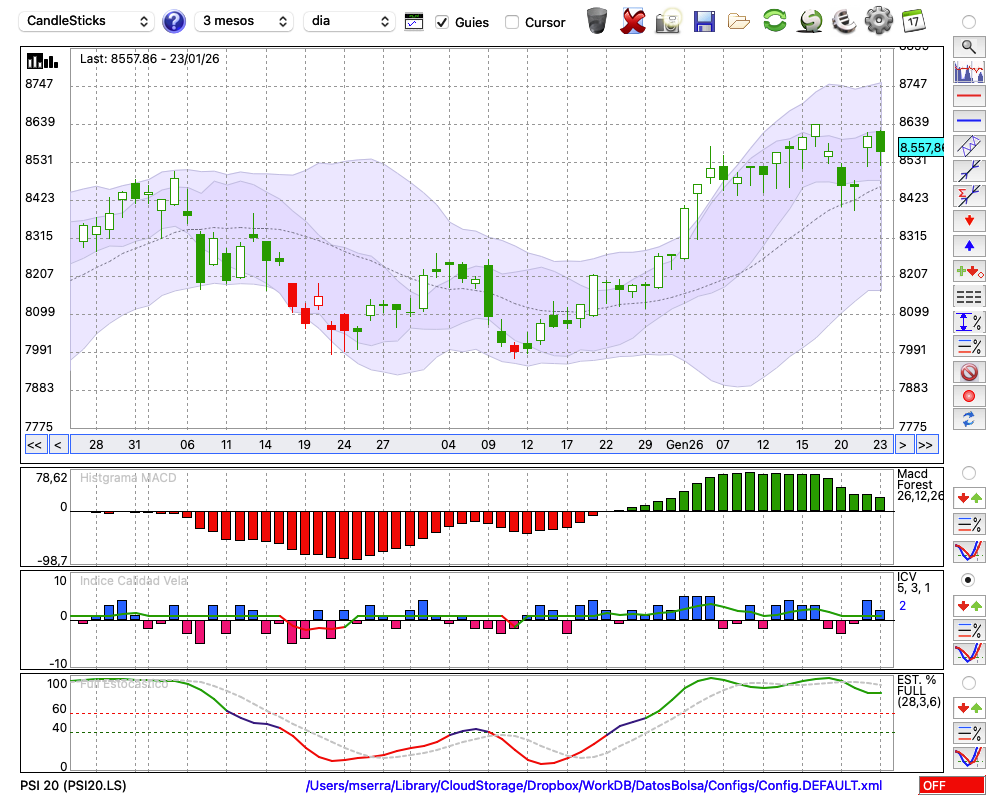Click the date timeline bar at Gen26
1000x800 pixels.
pyautogui.click(x=684, y=445)
